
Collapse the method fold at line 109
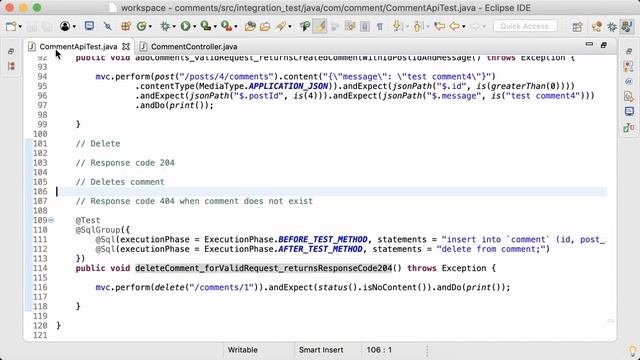(51, 220)
